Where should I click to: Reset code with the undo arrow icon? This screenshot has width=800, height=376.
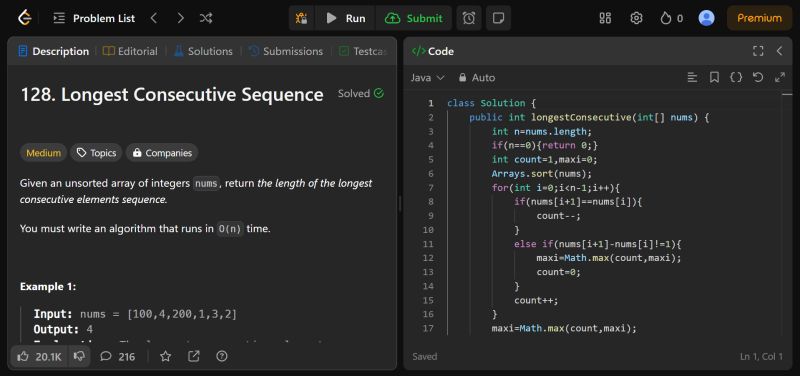pyautogui.click(x=758, y=78)
